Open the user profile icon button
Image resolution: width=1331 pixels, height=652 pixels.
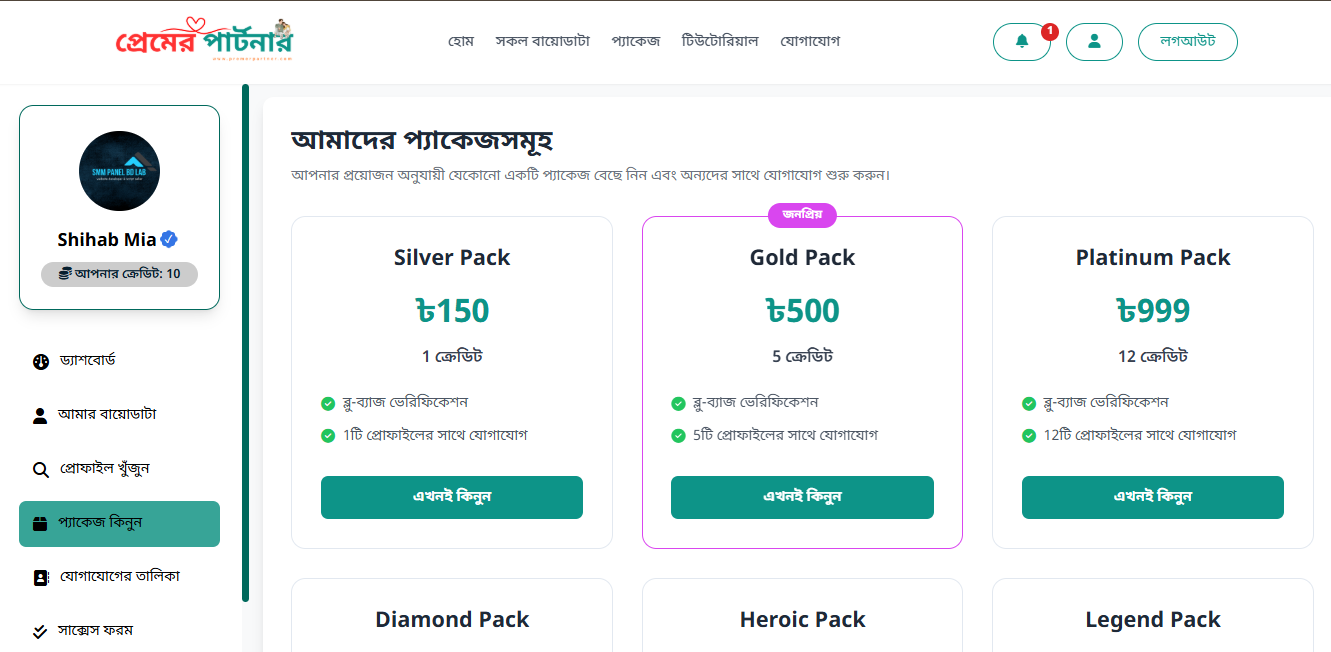pos(1094,42)
